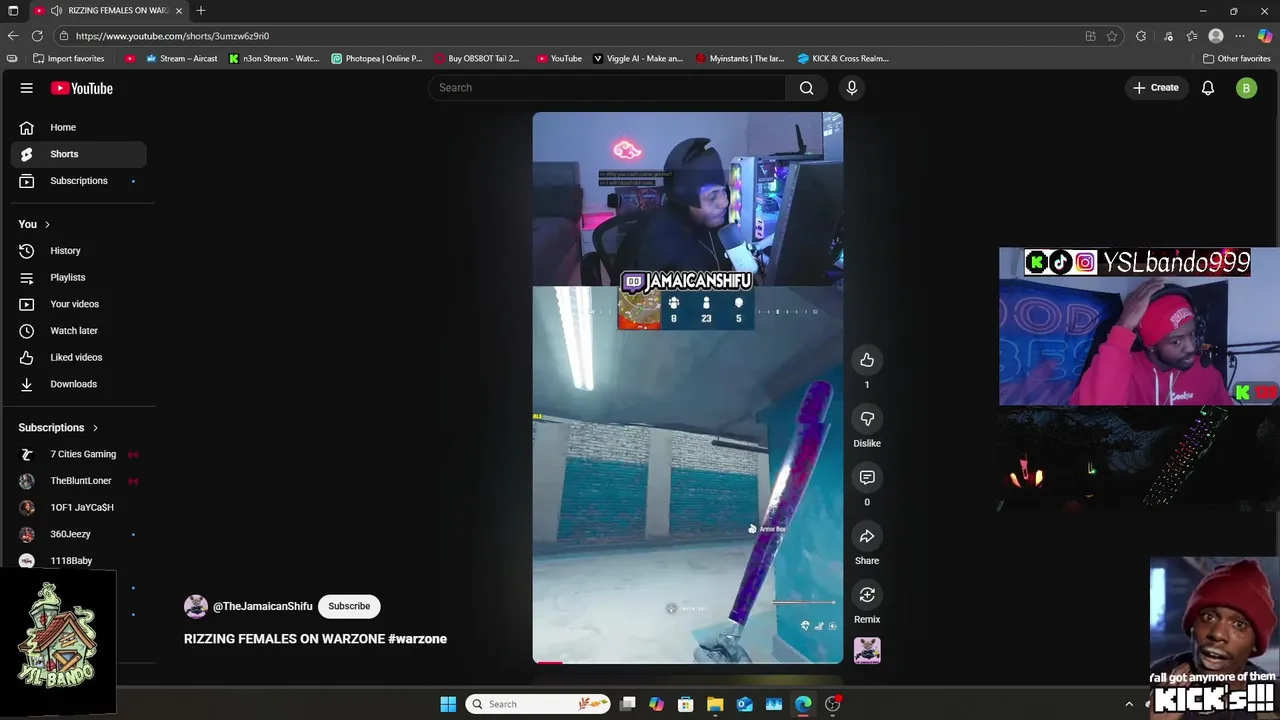The height and width of the screenshot is (720, 1280).
Task: Remix this Short
Action: coord(867,595)
